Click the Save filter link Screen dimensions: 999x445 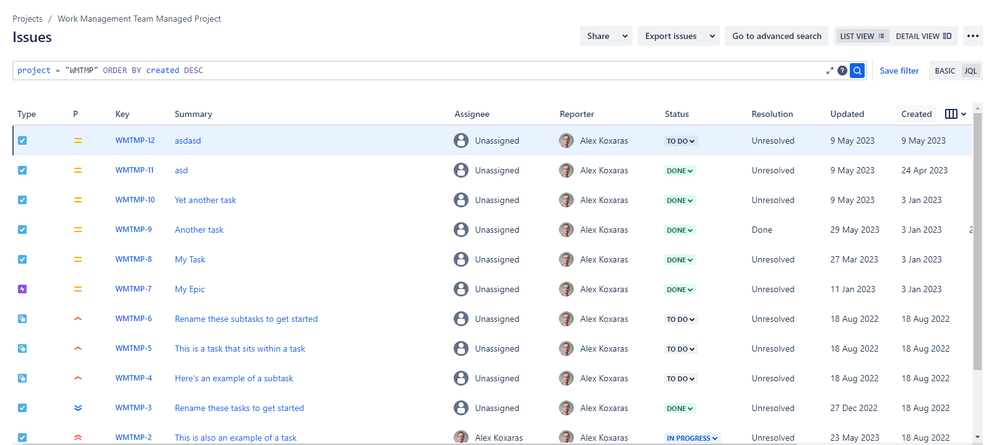899,71
